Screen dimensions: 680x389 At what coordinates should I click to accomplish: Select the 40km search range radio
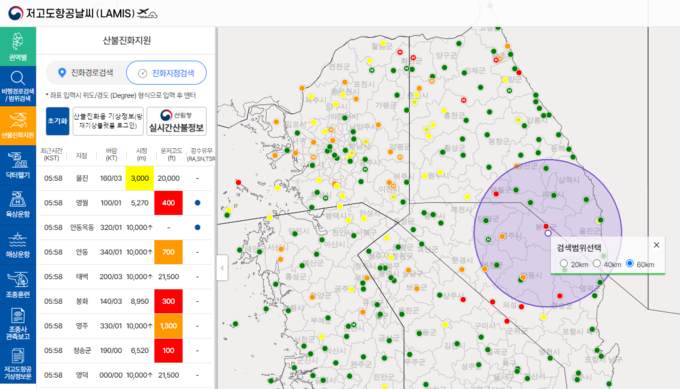[597, 263]
